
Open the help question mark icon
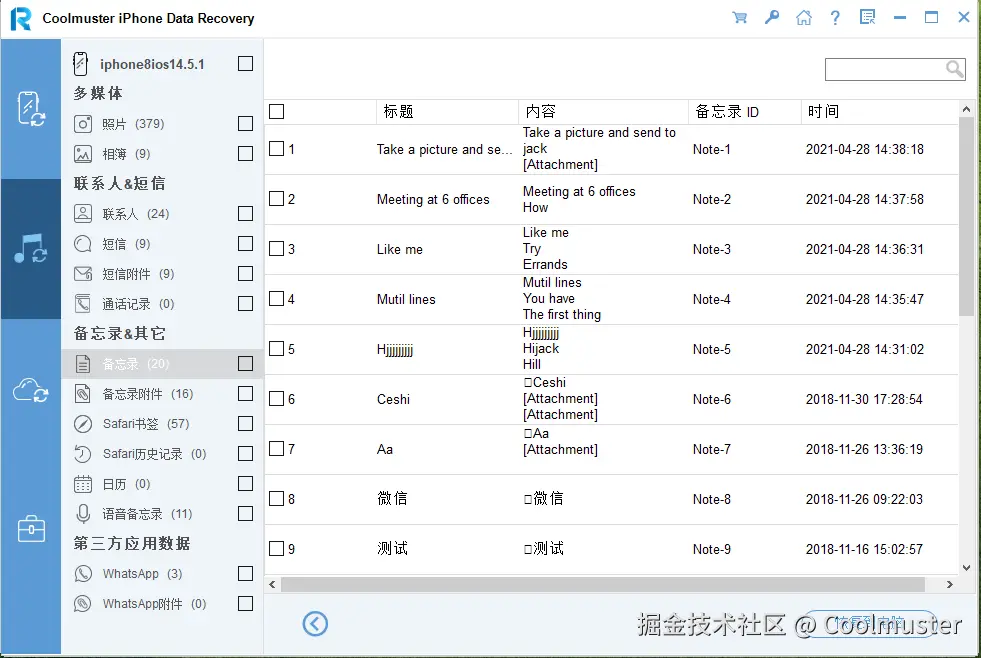coord(835,17)
